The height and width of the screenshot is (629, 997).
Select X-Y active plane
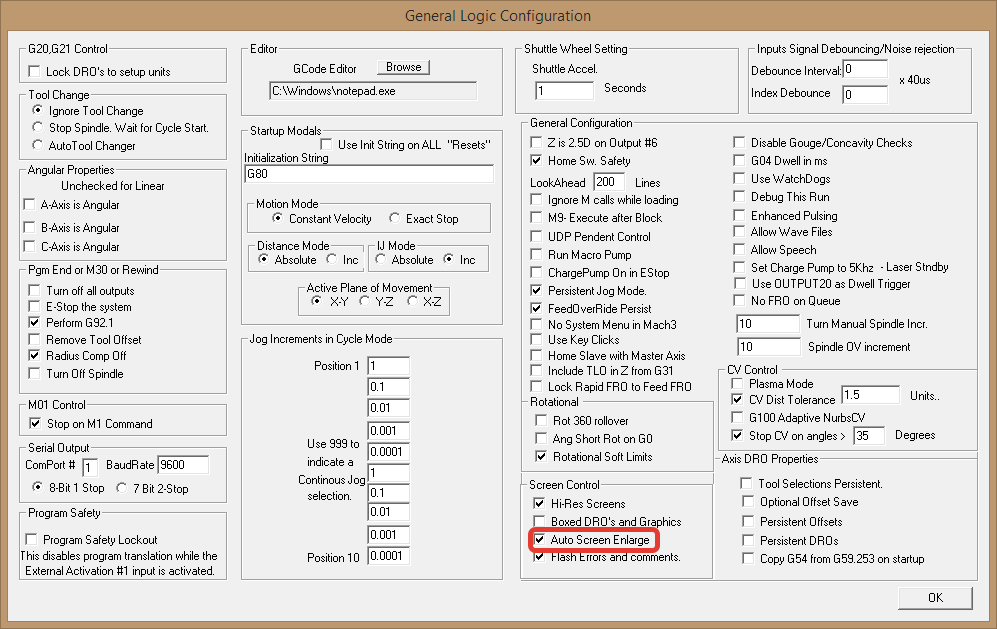[x=316, y=301]
